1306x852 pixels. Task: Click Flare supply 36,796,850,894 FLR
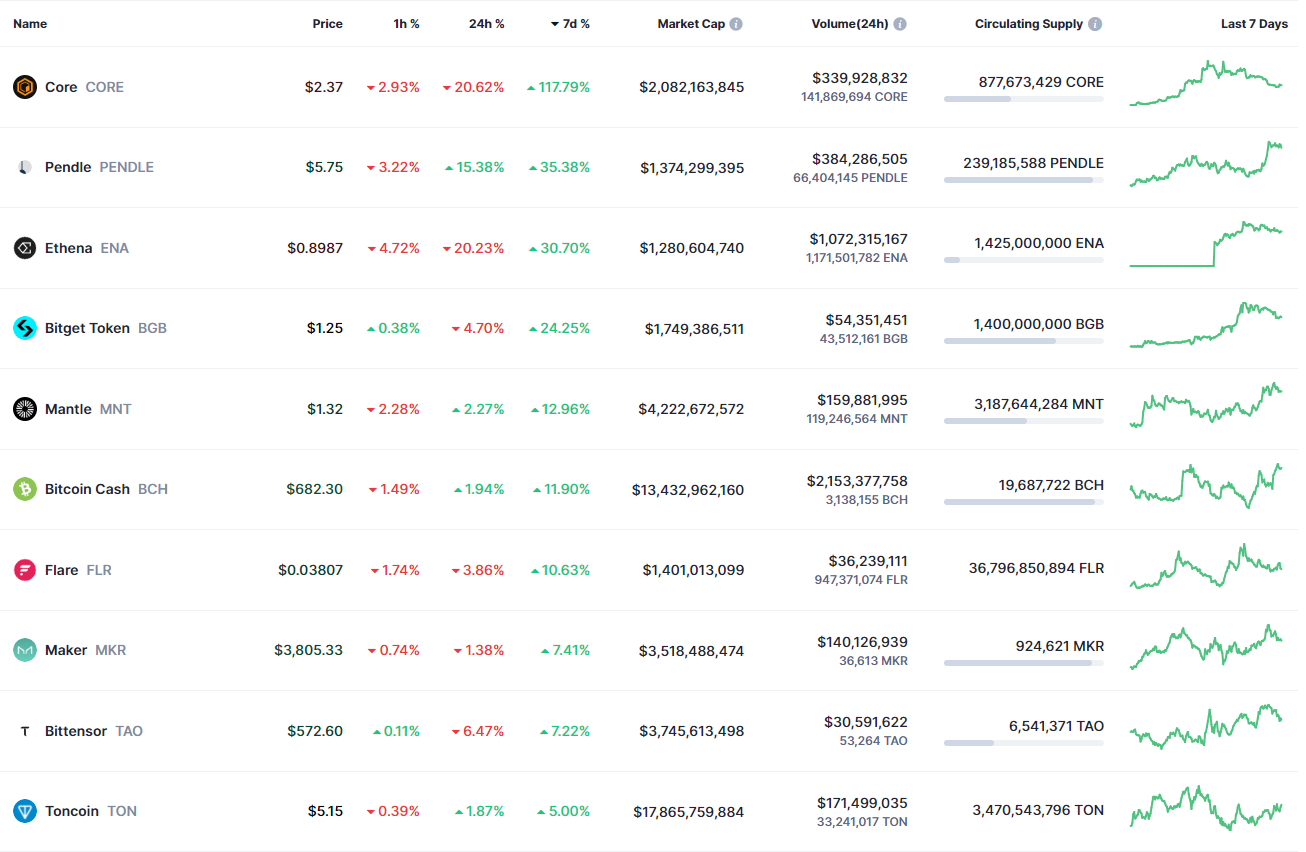click(x=1036, y=568)
